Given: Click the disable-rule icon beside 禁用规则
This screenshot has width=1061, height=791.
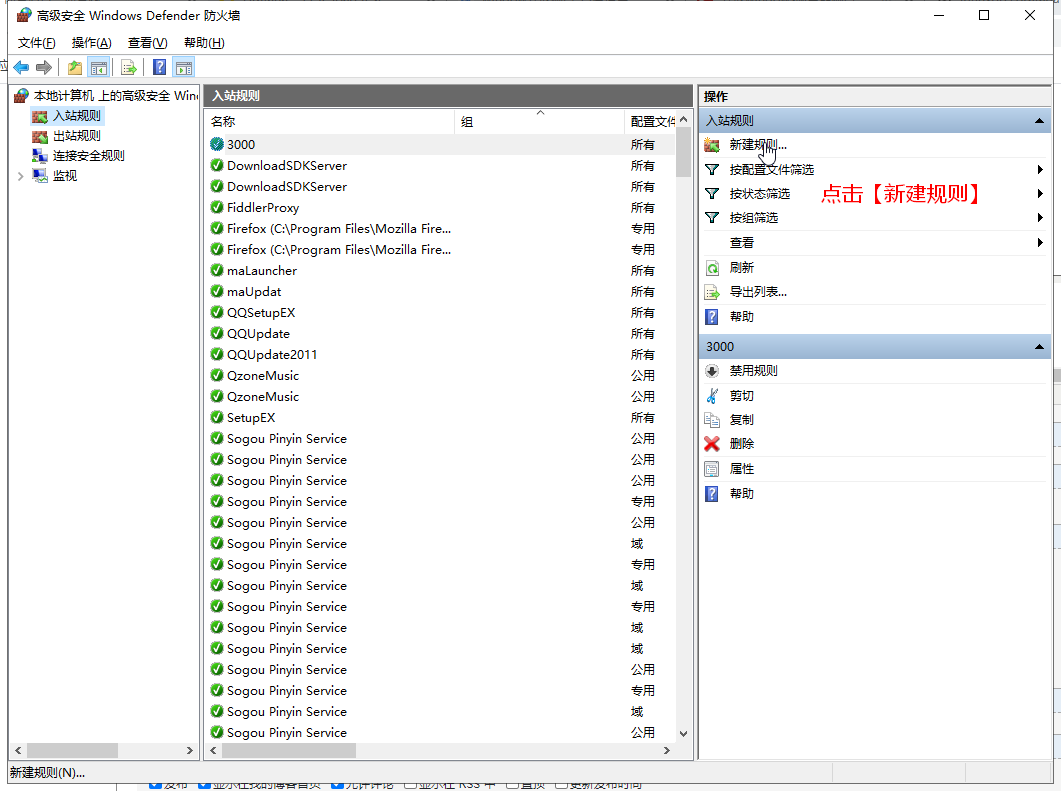Looking at the screenshot, I should click(x=712, y=371).
